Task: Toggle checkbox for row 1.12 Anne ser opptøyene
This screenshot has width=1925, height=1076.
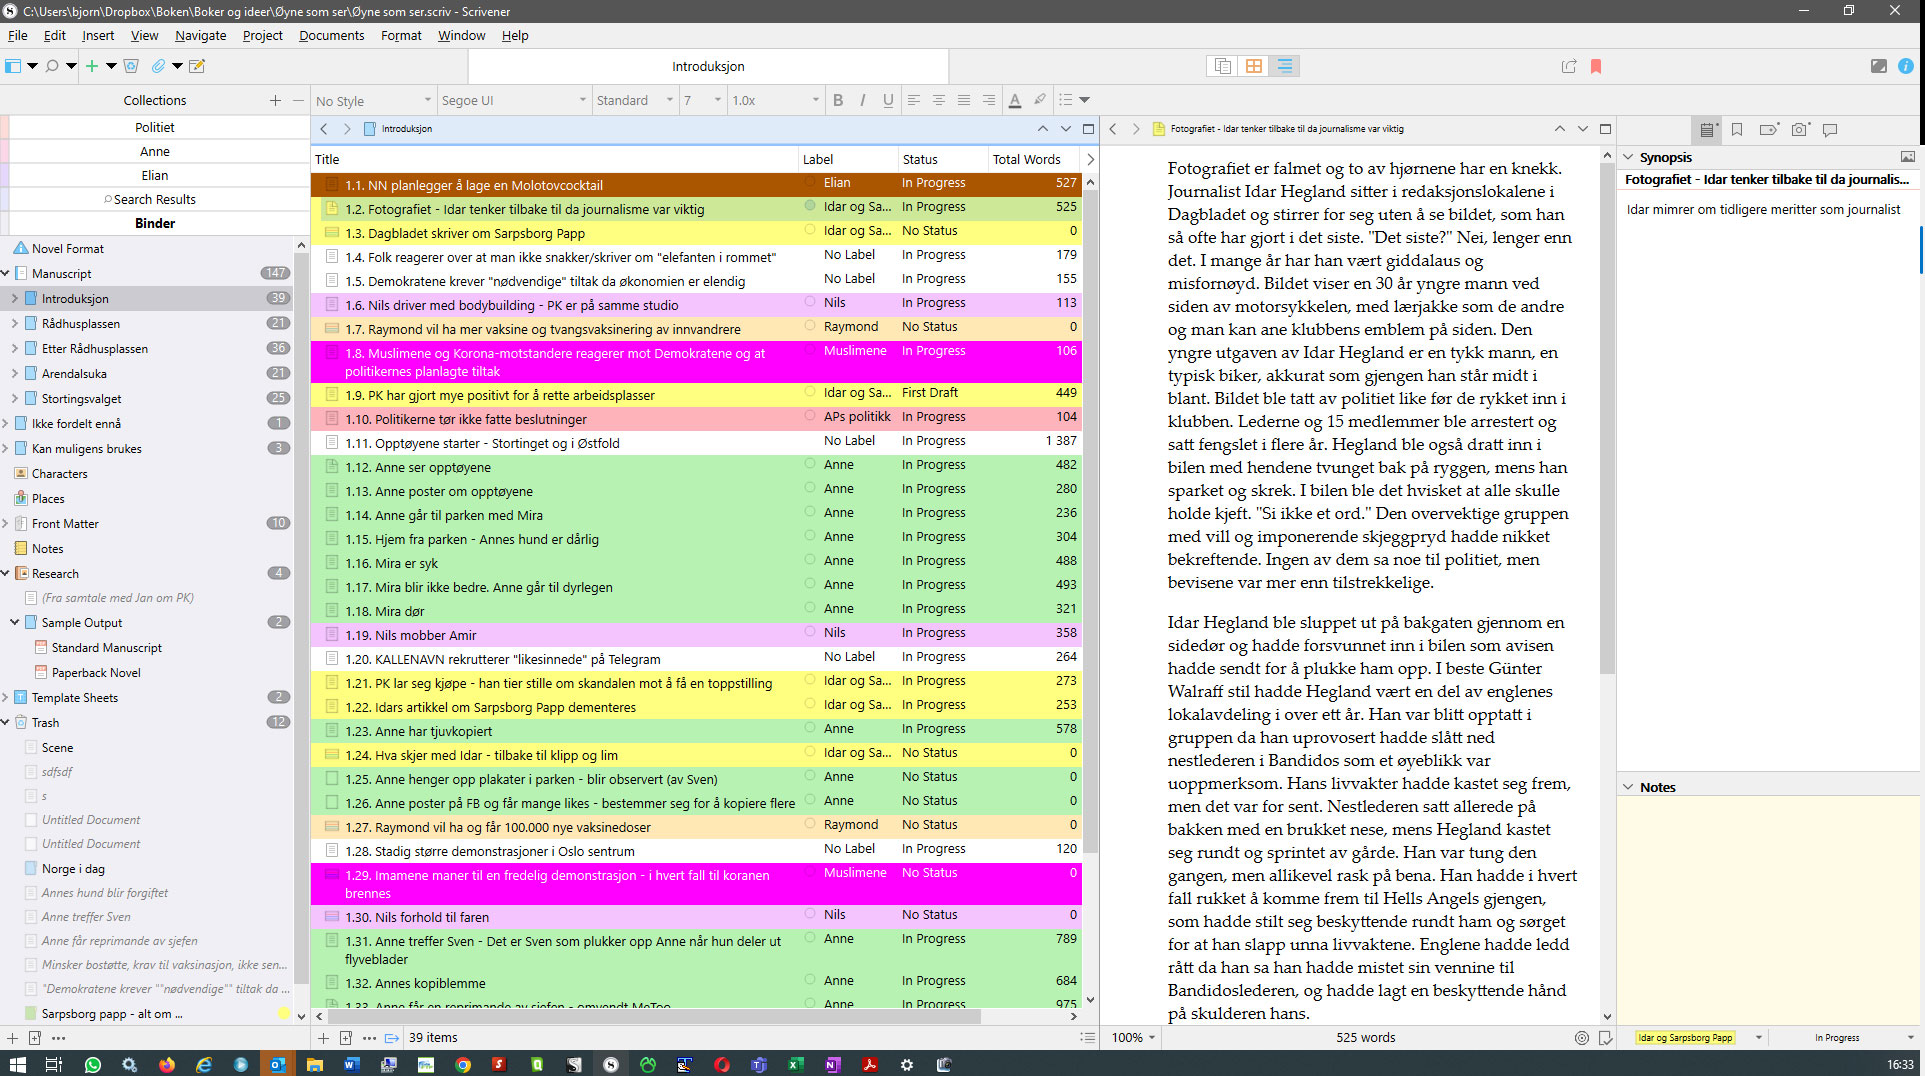Action: (331, 467)
